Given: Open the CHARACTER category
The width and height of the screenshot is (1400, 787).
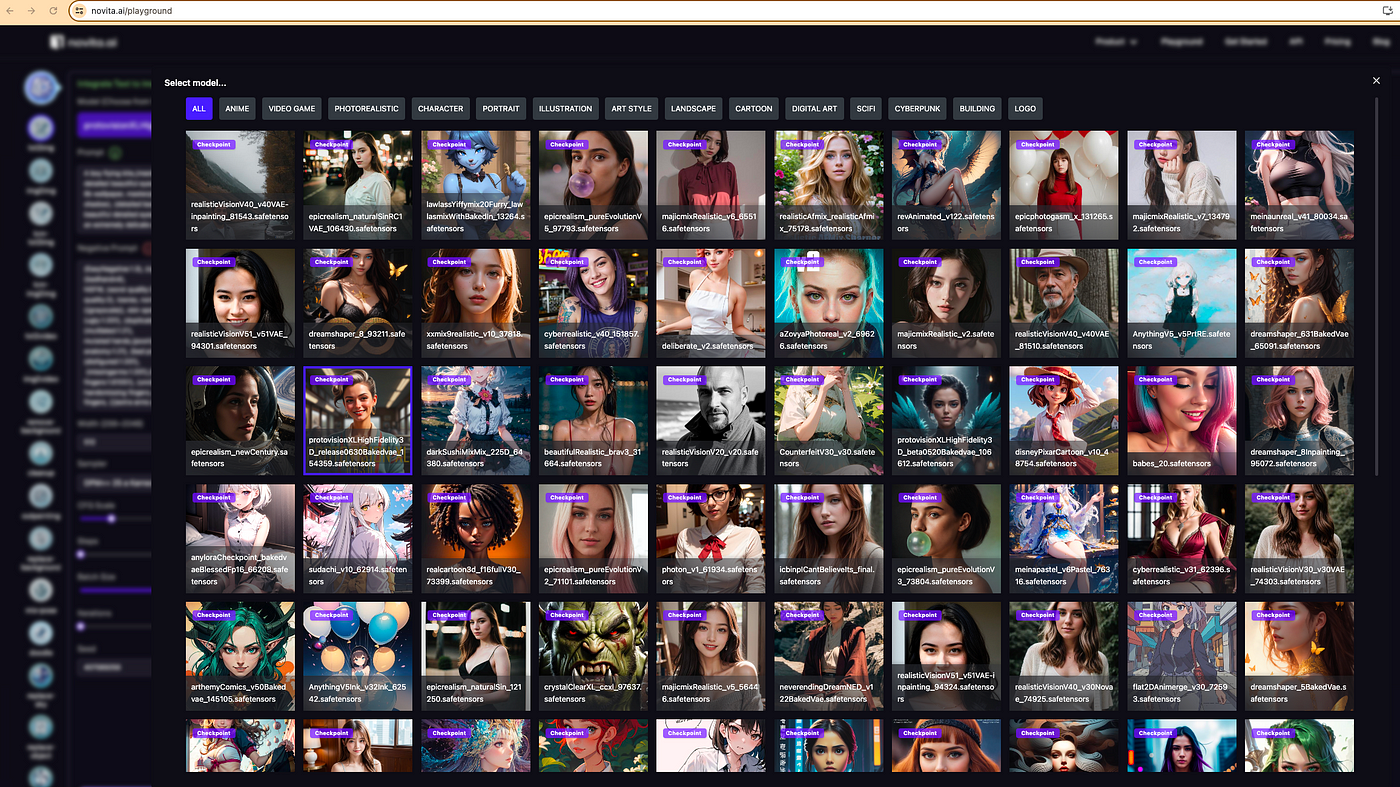Looking at the screenshot, I should pyautogui.click(x=440, y=109).
